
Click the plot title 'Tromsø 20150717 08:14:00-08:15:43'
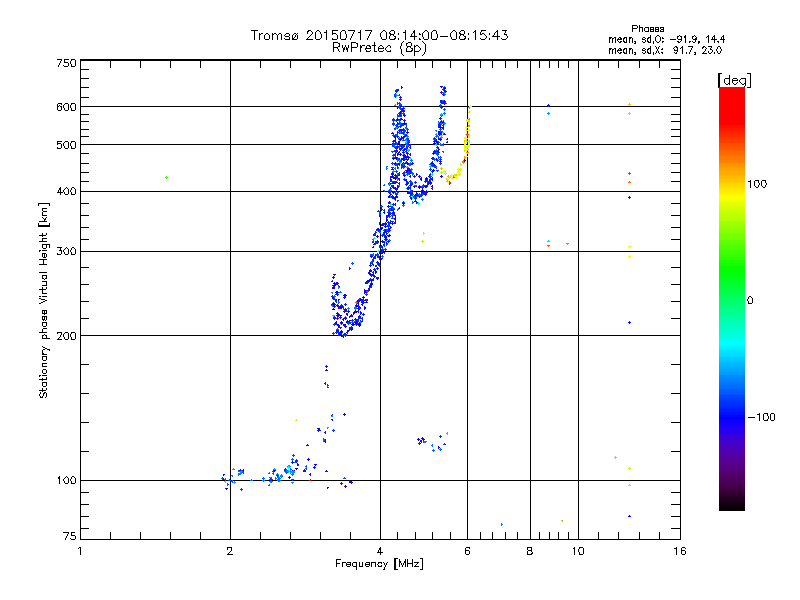tap(379, 35)
